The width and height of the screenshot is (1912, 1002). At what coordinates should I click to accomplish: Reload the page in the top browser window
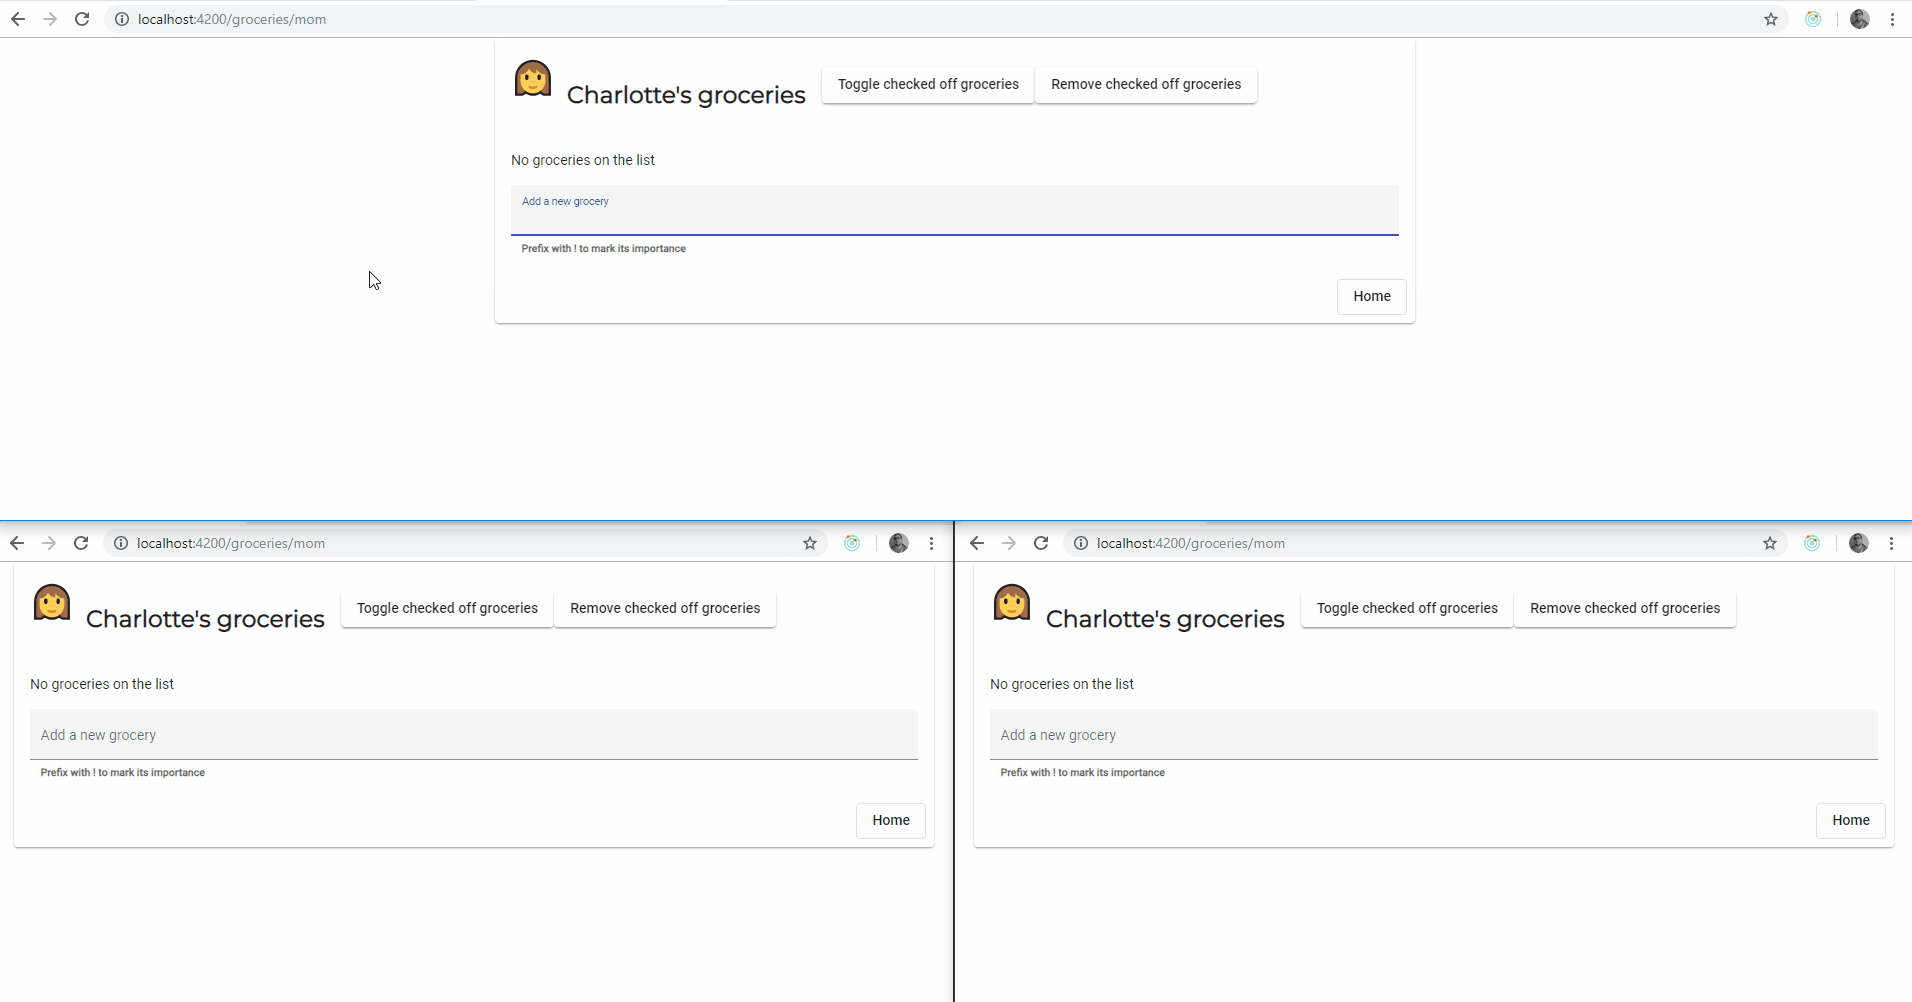82,19
